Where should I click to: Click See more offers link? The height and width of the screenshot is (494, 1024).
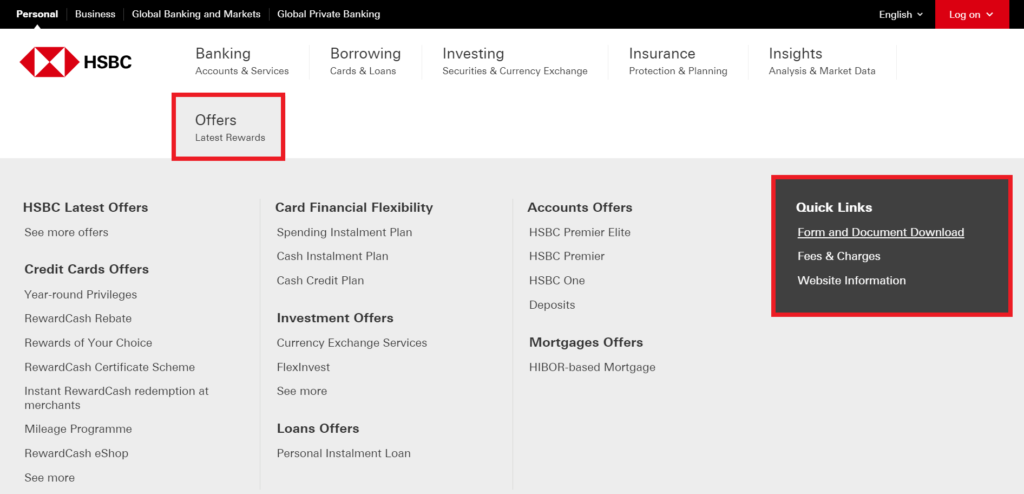pyautogui.click(x=66, y=232)
